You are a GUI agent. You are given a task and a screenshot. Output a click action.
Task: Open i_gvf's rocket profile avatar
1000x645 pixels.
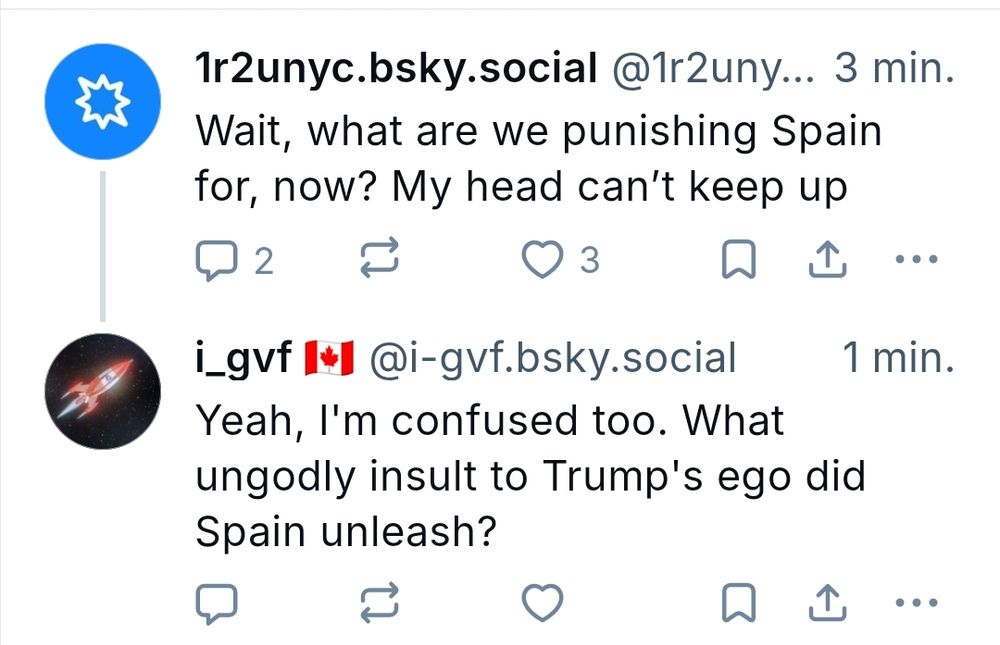(103, 390)
